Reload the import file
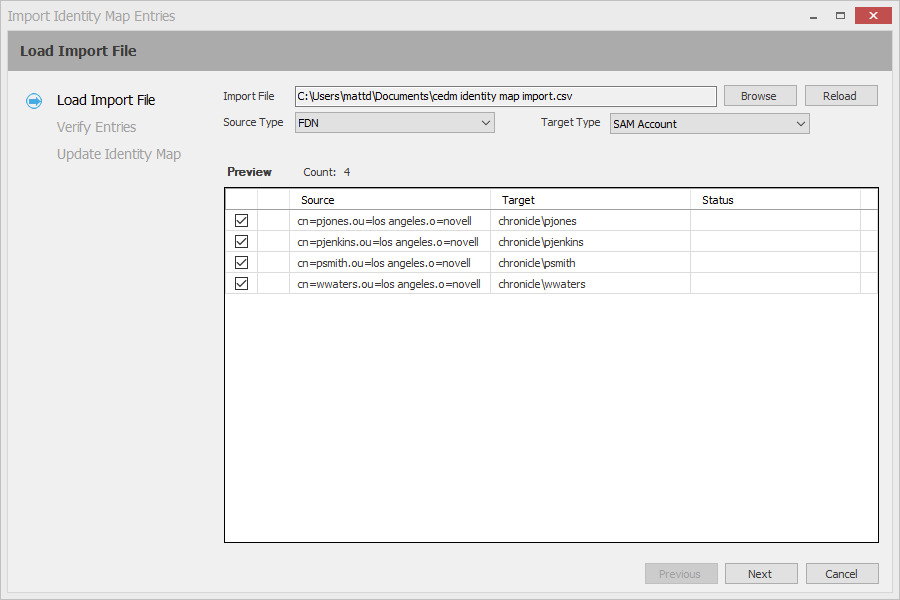 (x=841, y=96)
